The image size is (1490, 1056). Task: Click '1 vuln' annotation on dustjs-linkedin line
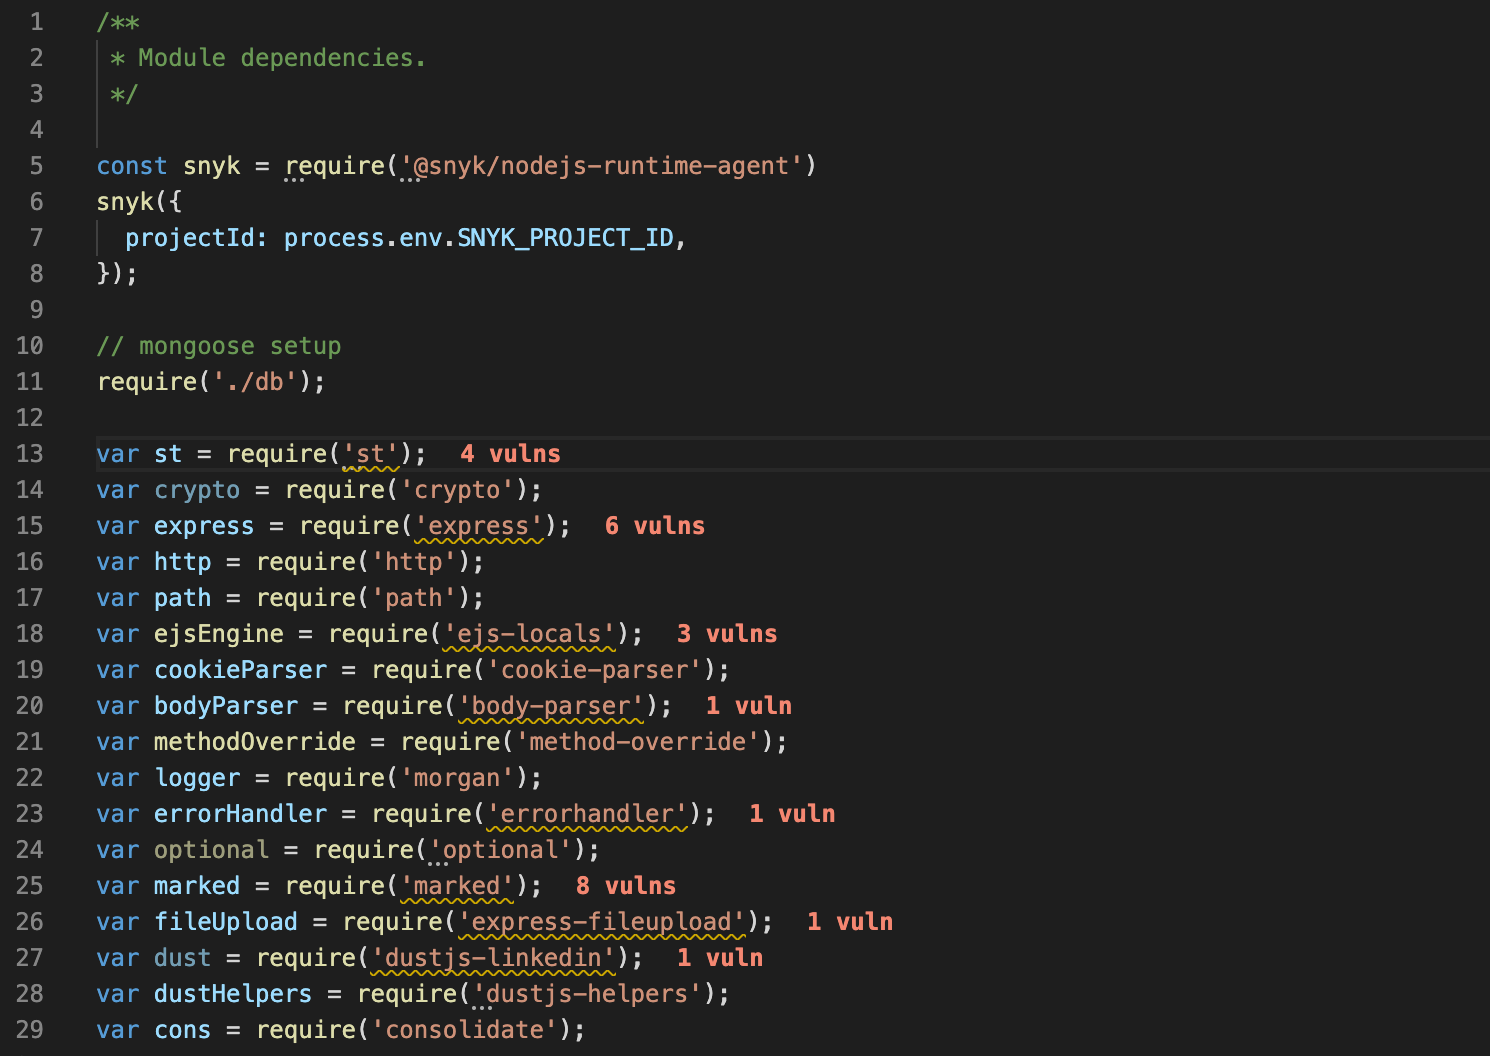[720, 958]
